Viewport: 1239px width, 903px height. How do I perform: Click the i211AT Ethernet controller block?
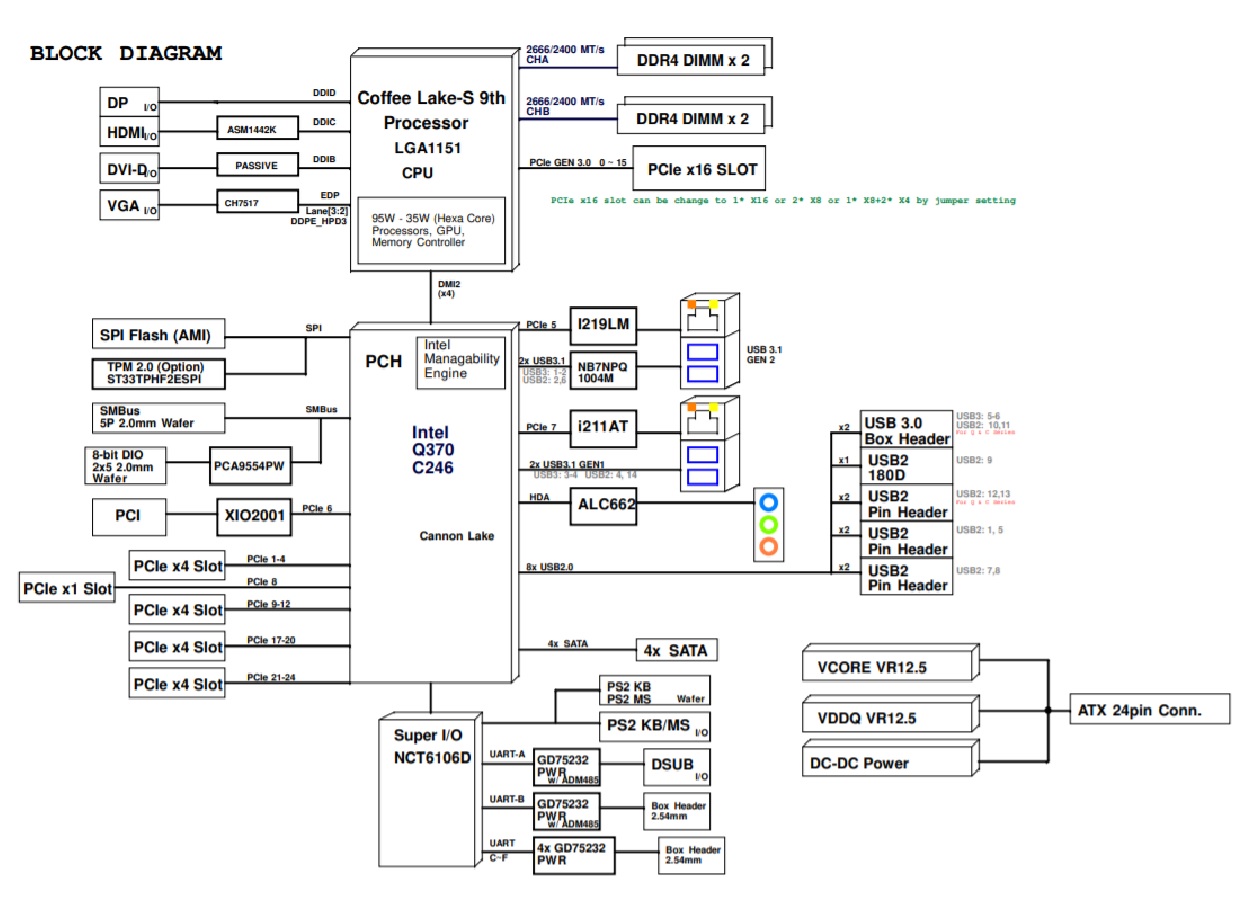[x=604, y=427]
